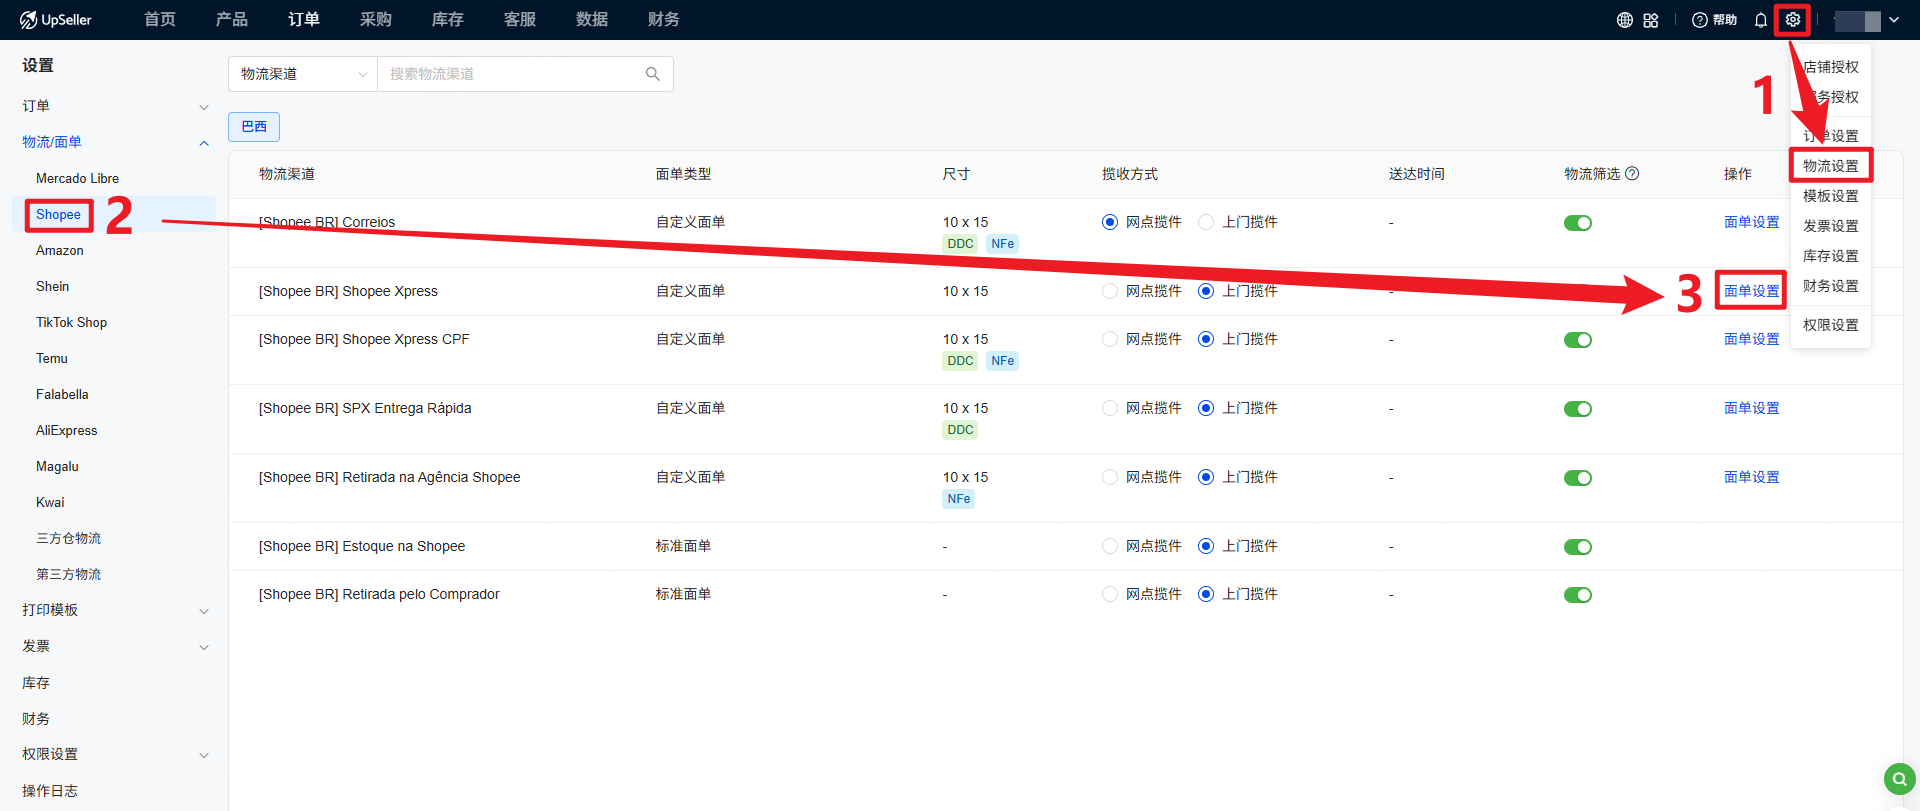The width and height of the screenshot is (1920, 811).
Task: Click the globe language icon
Action: coord(1625,20)
